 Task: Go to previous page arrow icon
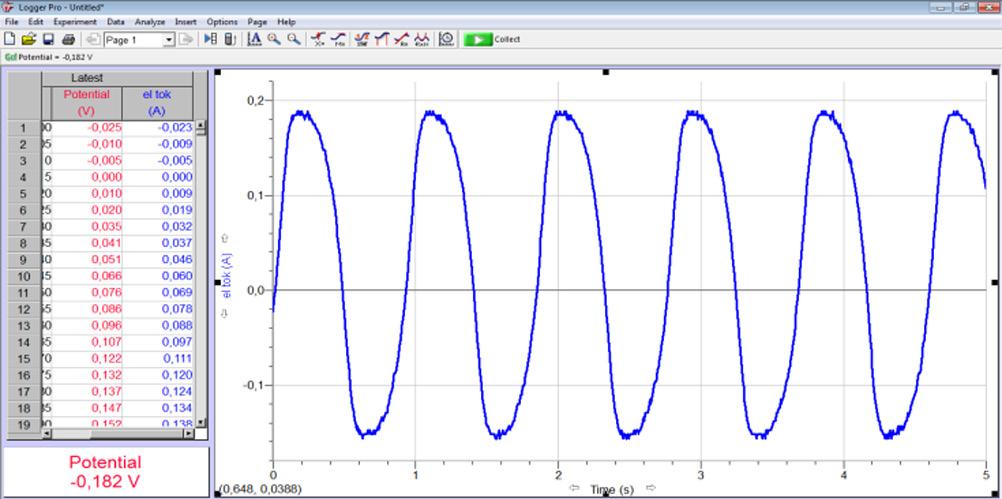pyautogui.click(x=93, y=39)
